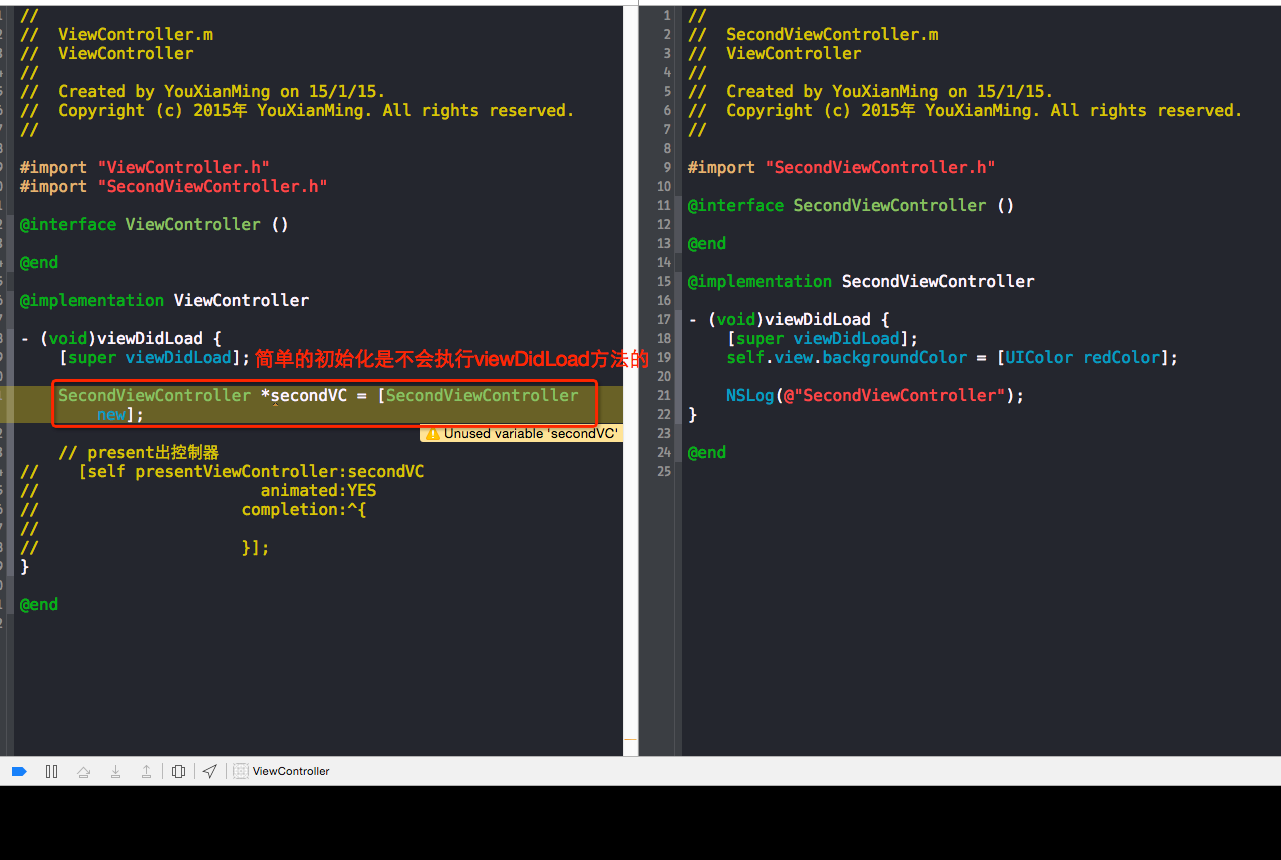Open the Debug View Hierarchy button
Image resolution: width=1281 pixels, height=860 pixels.
178,771
